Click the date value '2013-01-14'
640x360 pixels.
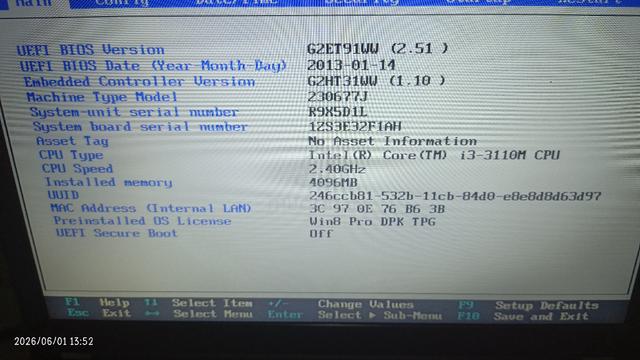click(351, 65)
